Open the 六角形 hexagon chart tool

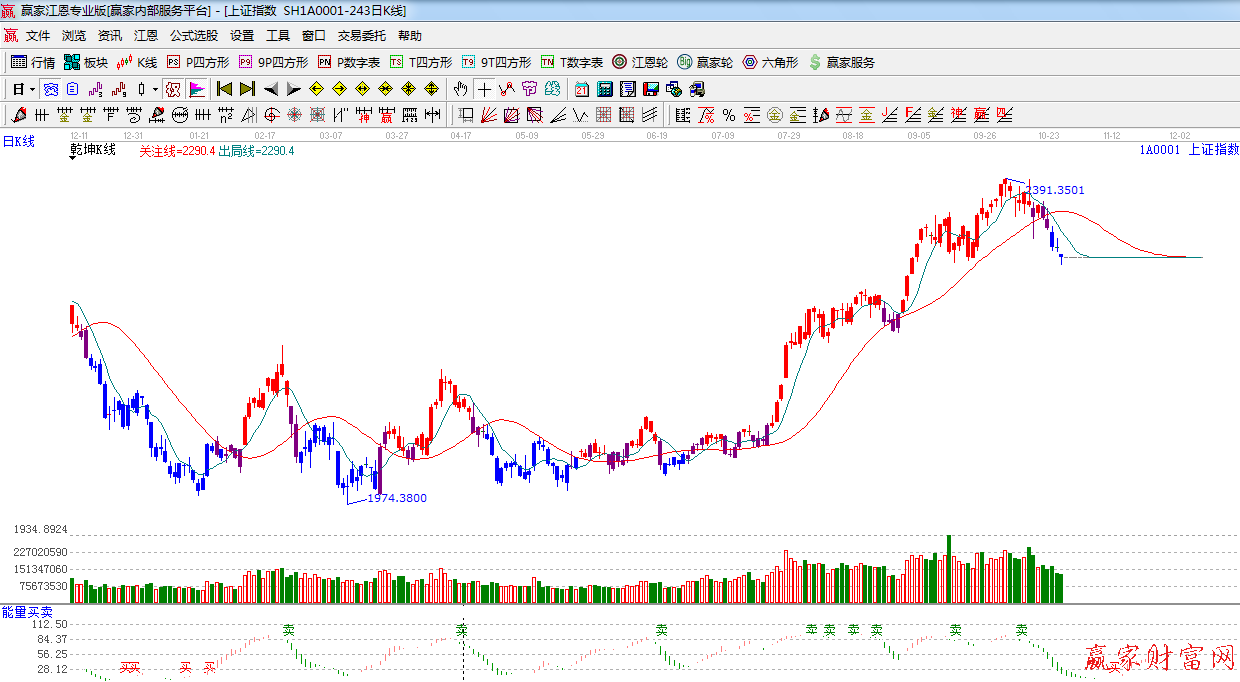770,62
